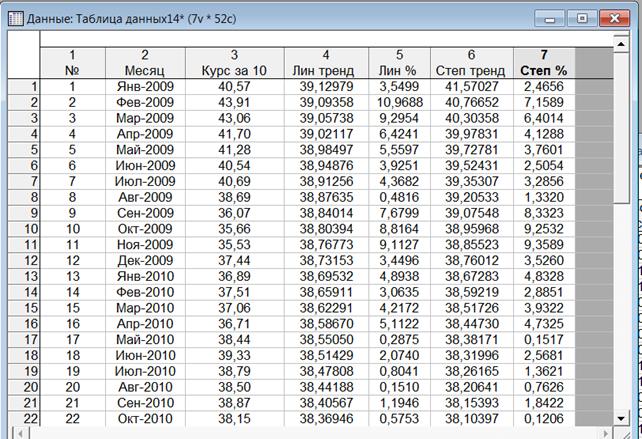Click the Курс value 40,57
Viewport: 642px width, 439px height.
235,86
